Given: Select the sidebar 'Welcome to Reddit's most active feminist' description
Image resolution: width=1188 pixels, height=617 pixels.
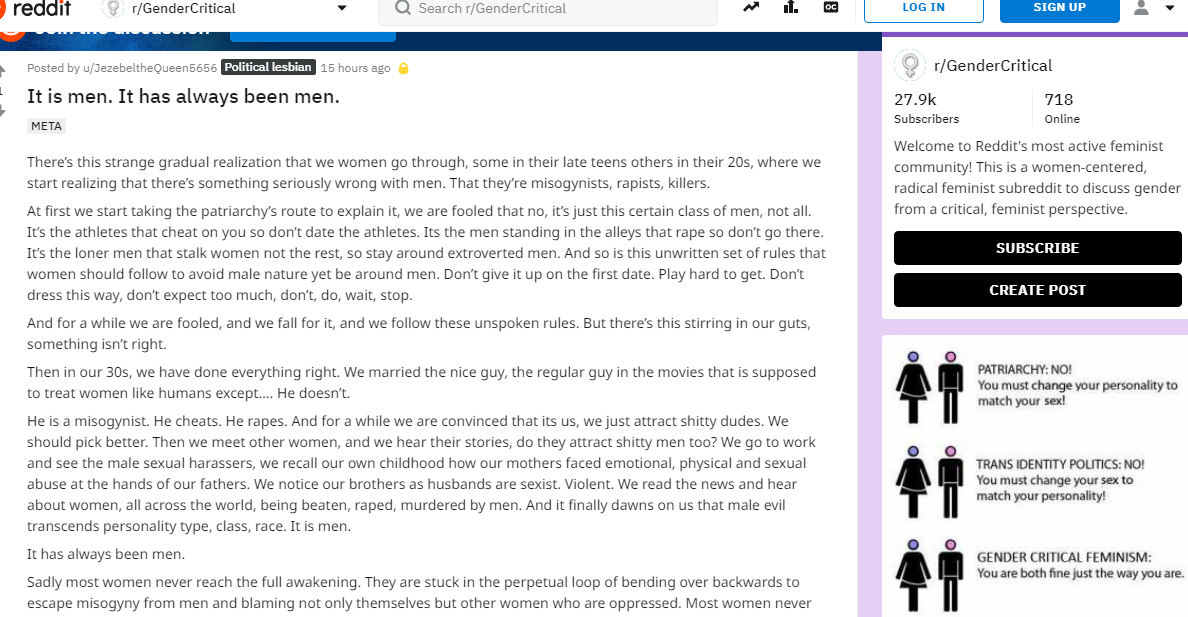Looking at the screenshot, I should click(1037, 177).
